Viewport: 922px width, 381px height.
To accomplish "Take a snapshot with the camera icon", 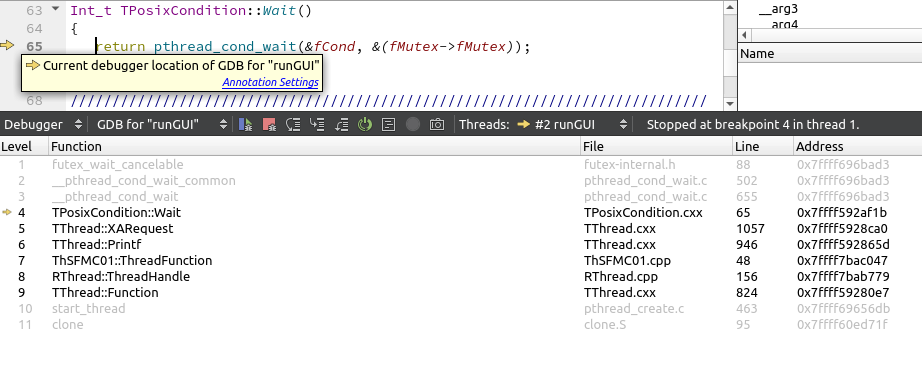I will [437, 125].
